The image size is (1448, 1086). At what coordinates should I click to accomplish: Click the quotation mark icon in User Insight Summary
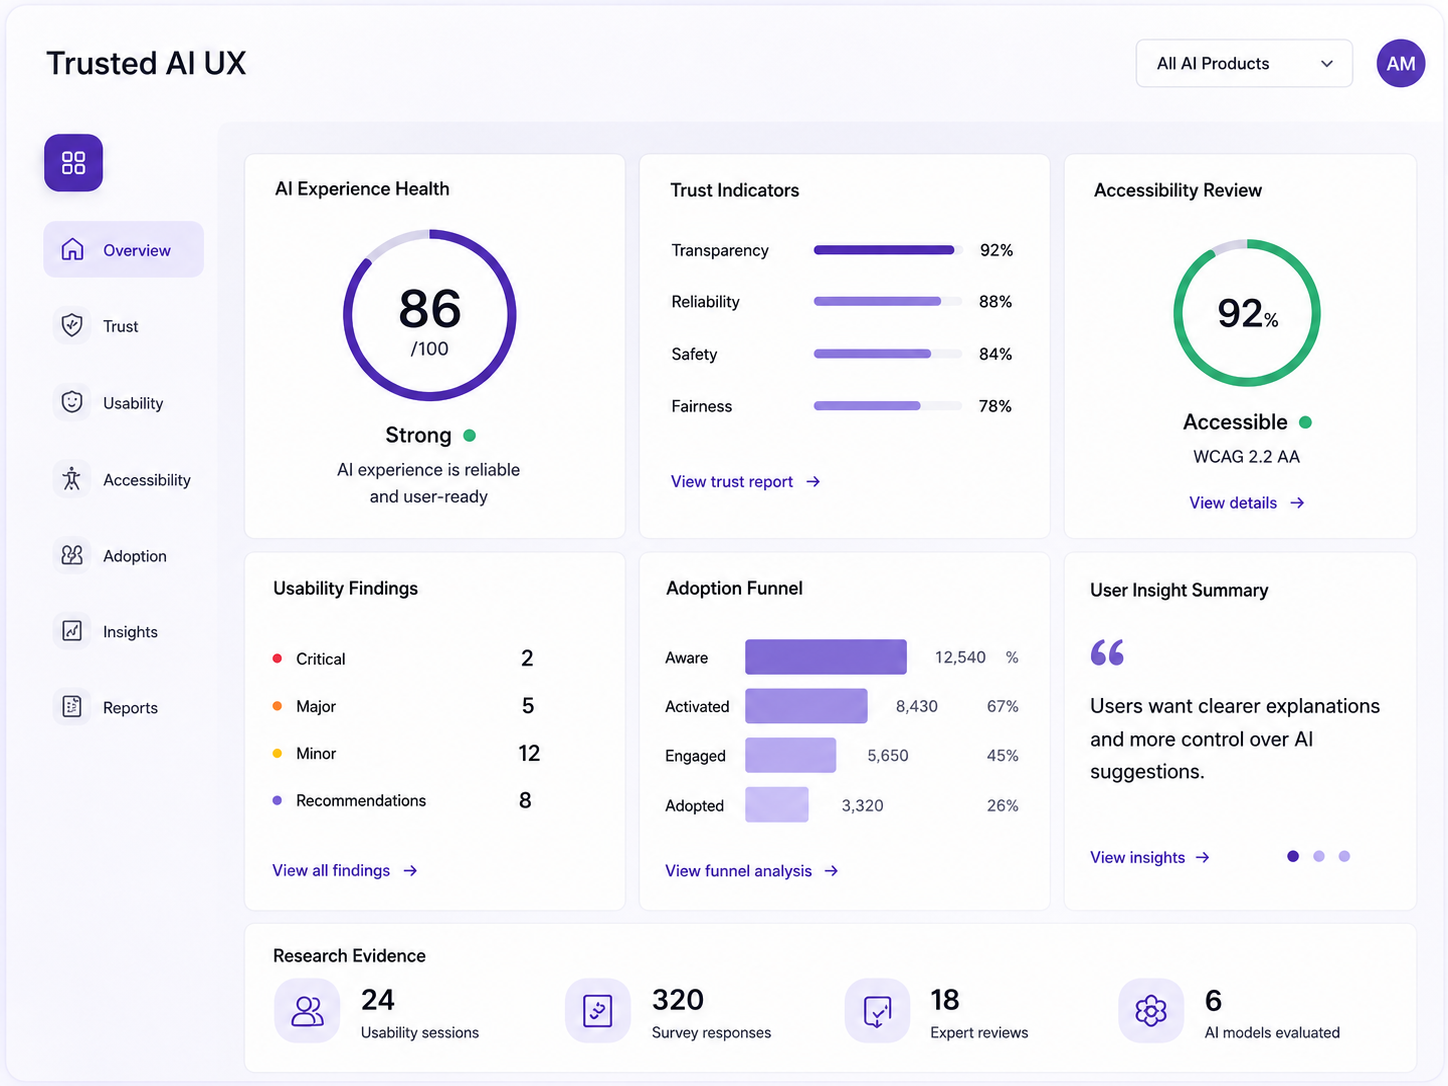tap(1107, 652)
